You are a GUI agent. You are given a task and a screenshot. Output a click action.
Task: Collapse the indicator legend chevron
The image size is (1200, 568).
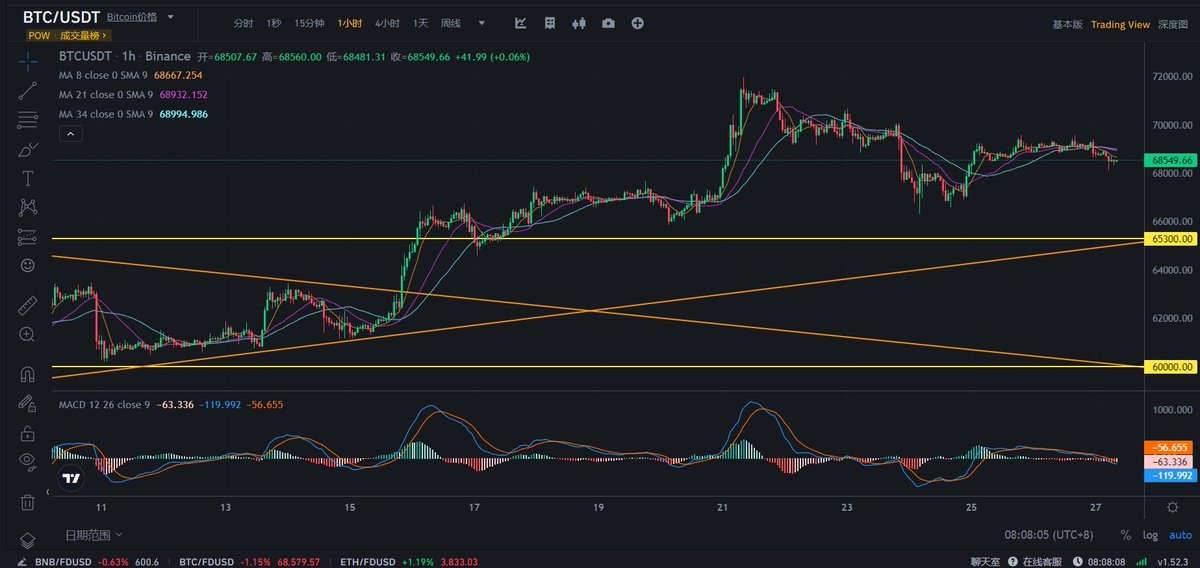[x=70, y=133]
